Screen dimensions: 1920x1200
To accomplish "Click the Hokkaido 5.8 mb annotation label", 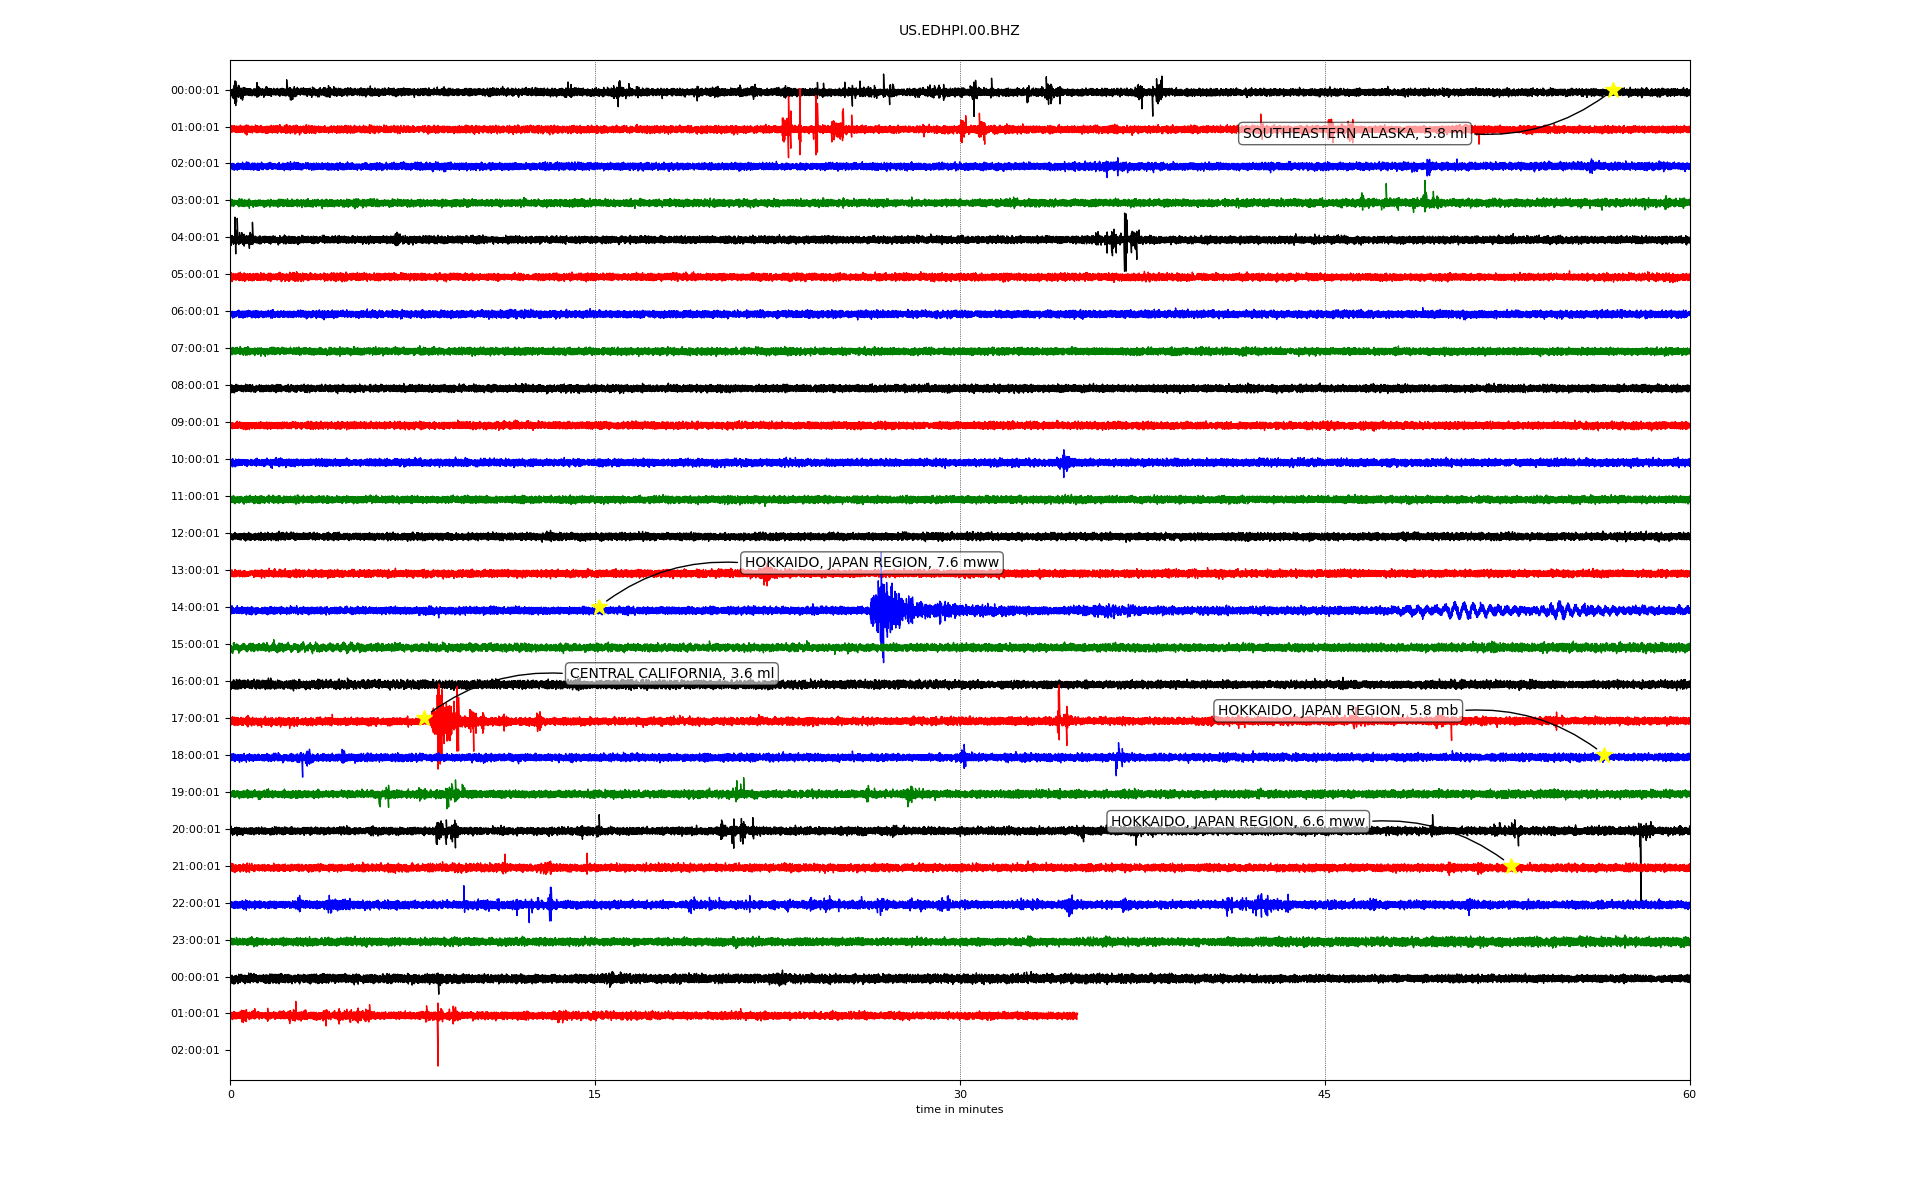I will point(1337,710).
